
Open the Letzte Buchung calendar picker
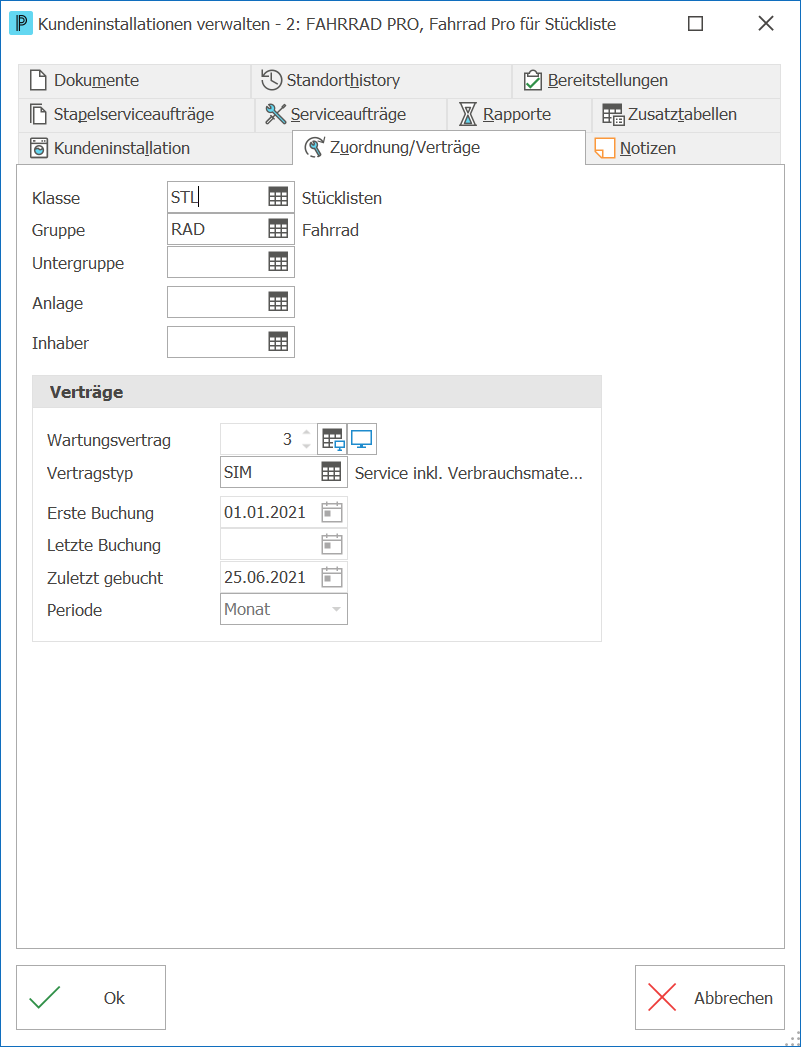[x=332, y=544]
